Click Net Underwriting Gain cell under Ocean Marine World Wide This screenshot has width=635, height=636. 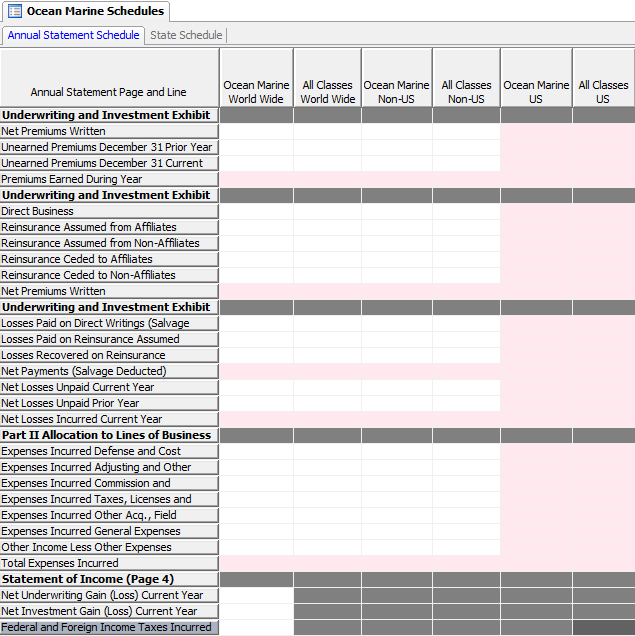pos(256,595)
